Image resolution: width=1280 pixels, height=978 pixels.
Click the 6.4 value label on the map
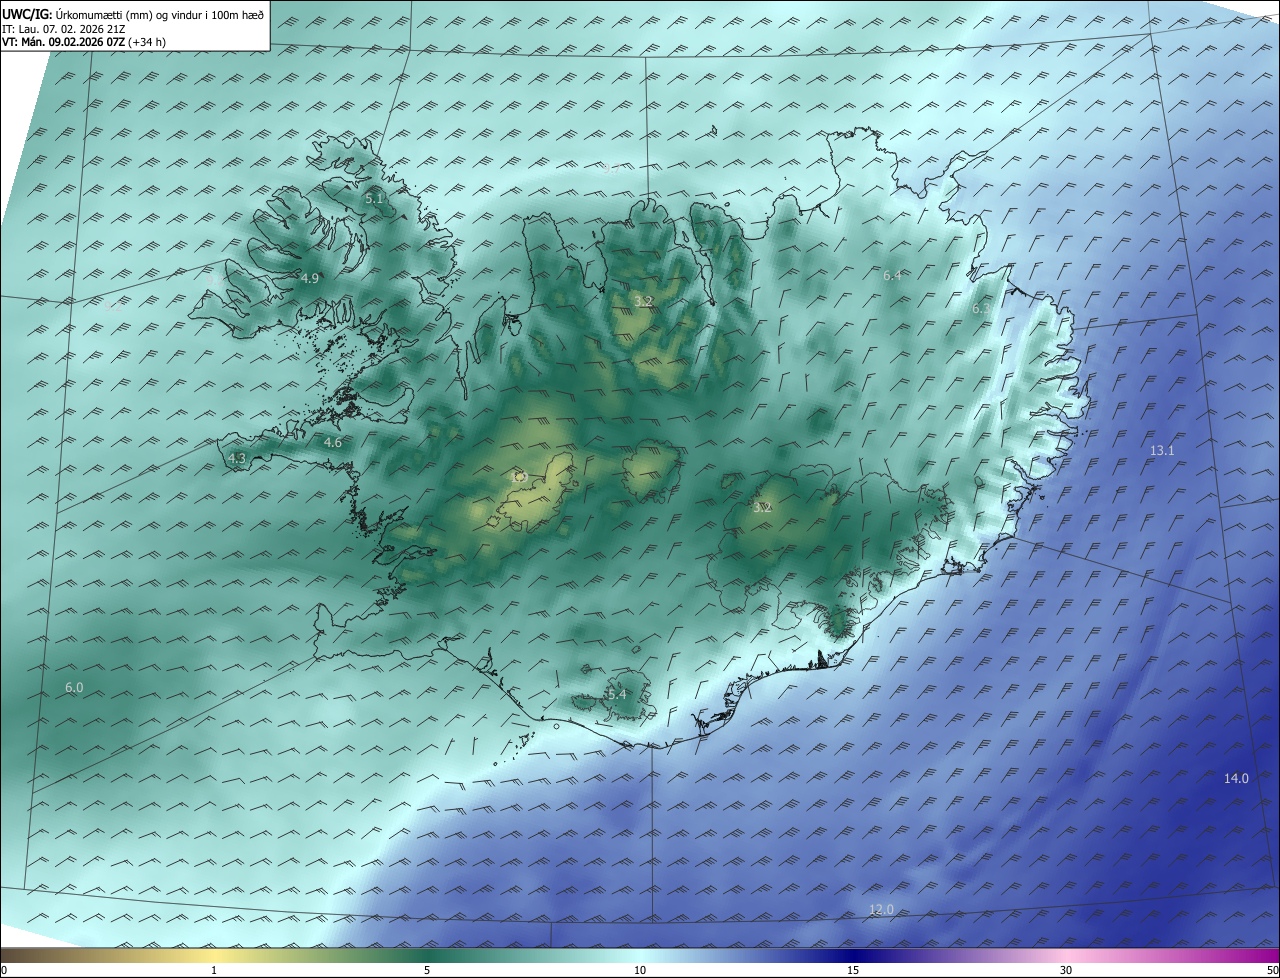pyautogui.click(x=892, y=275)
